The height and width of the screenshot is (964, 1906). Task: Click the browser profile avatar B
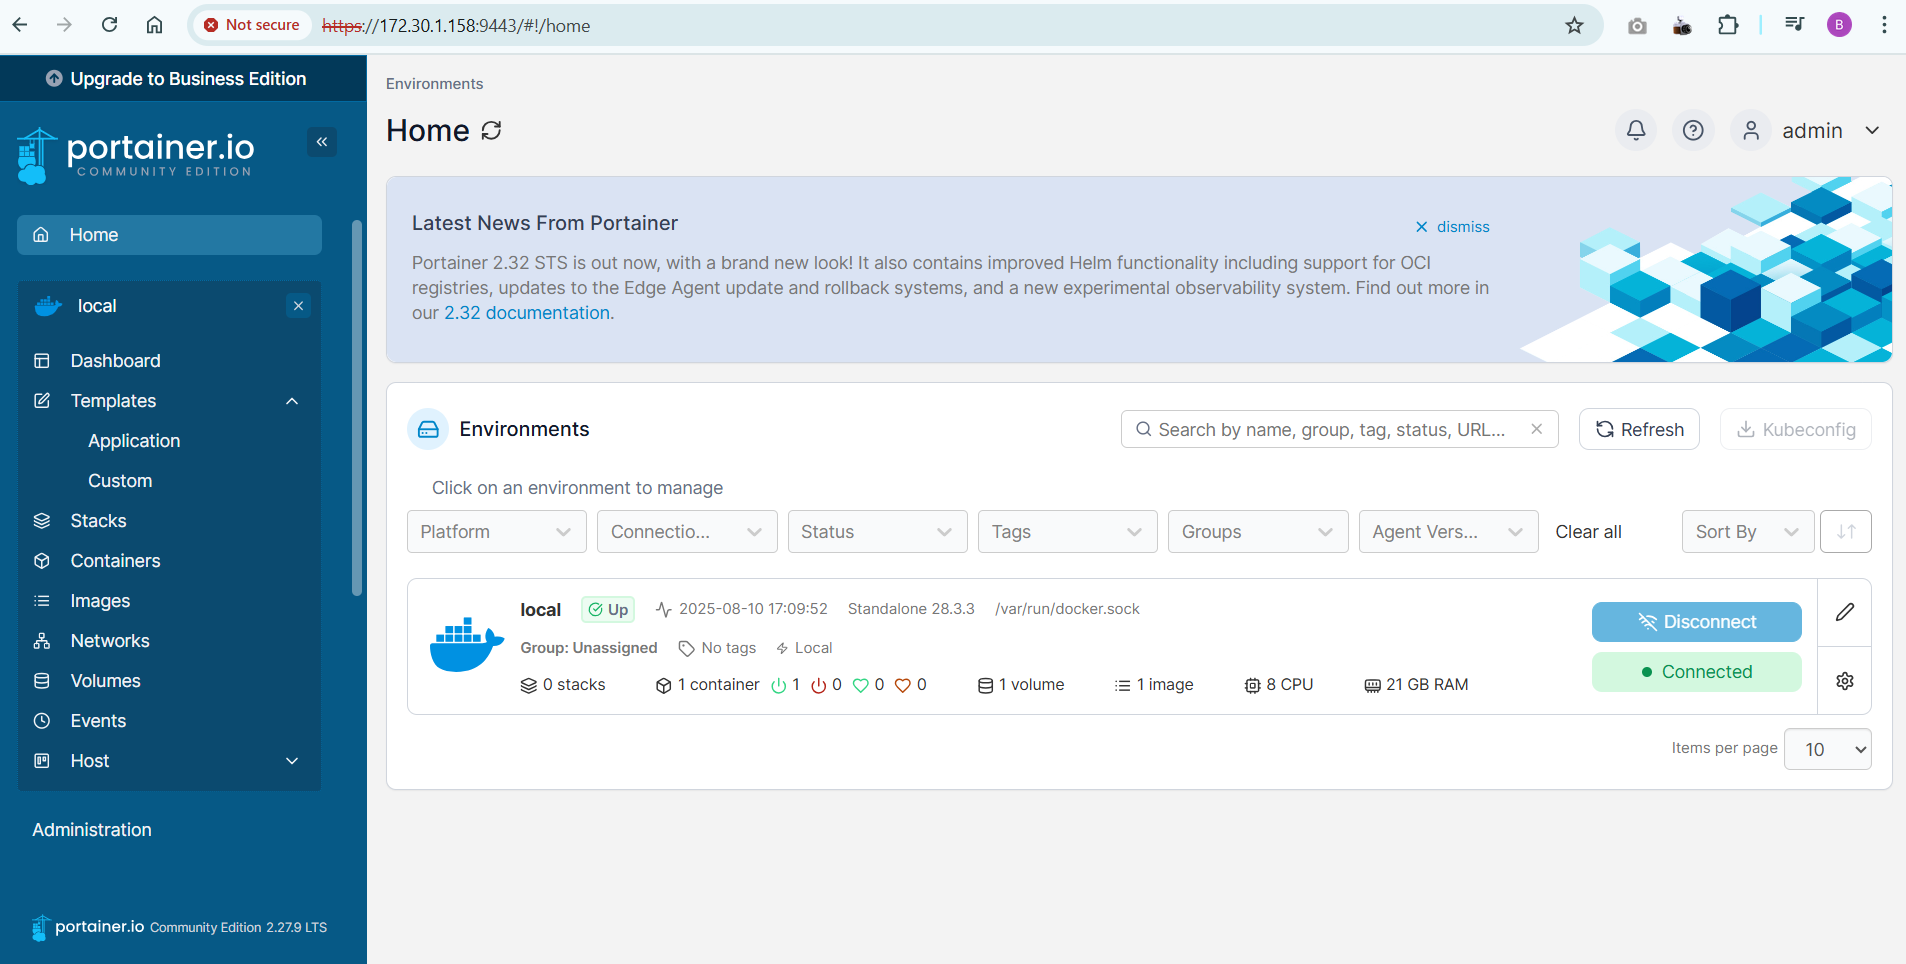click(1839, 25)
